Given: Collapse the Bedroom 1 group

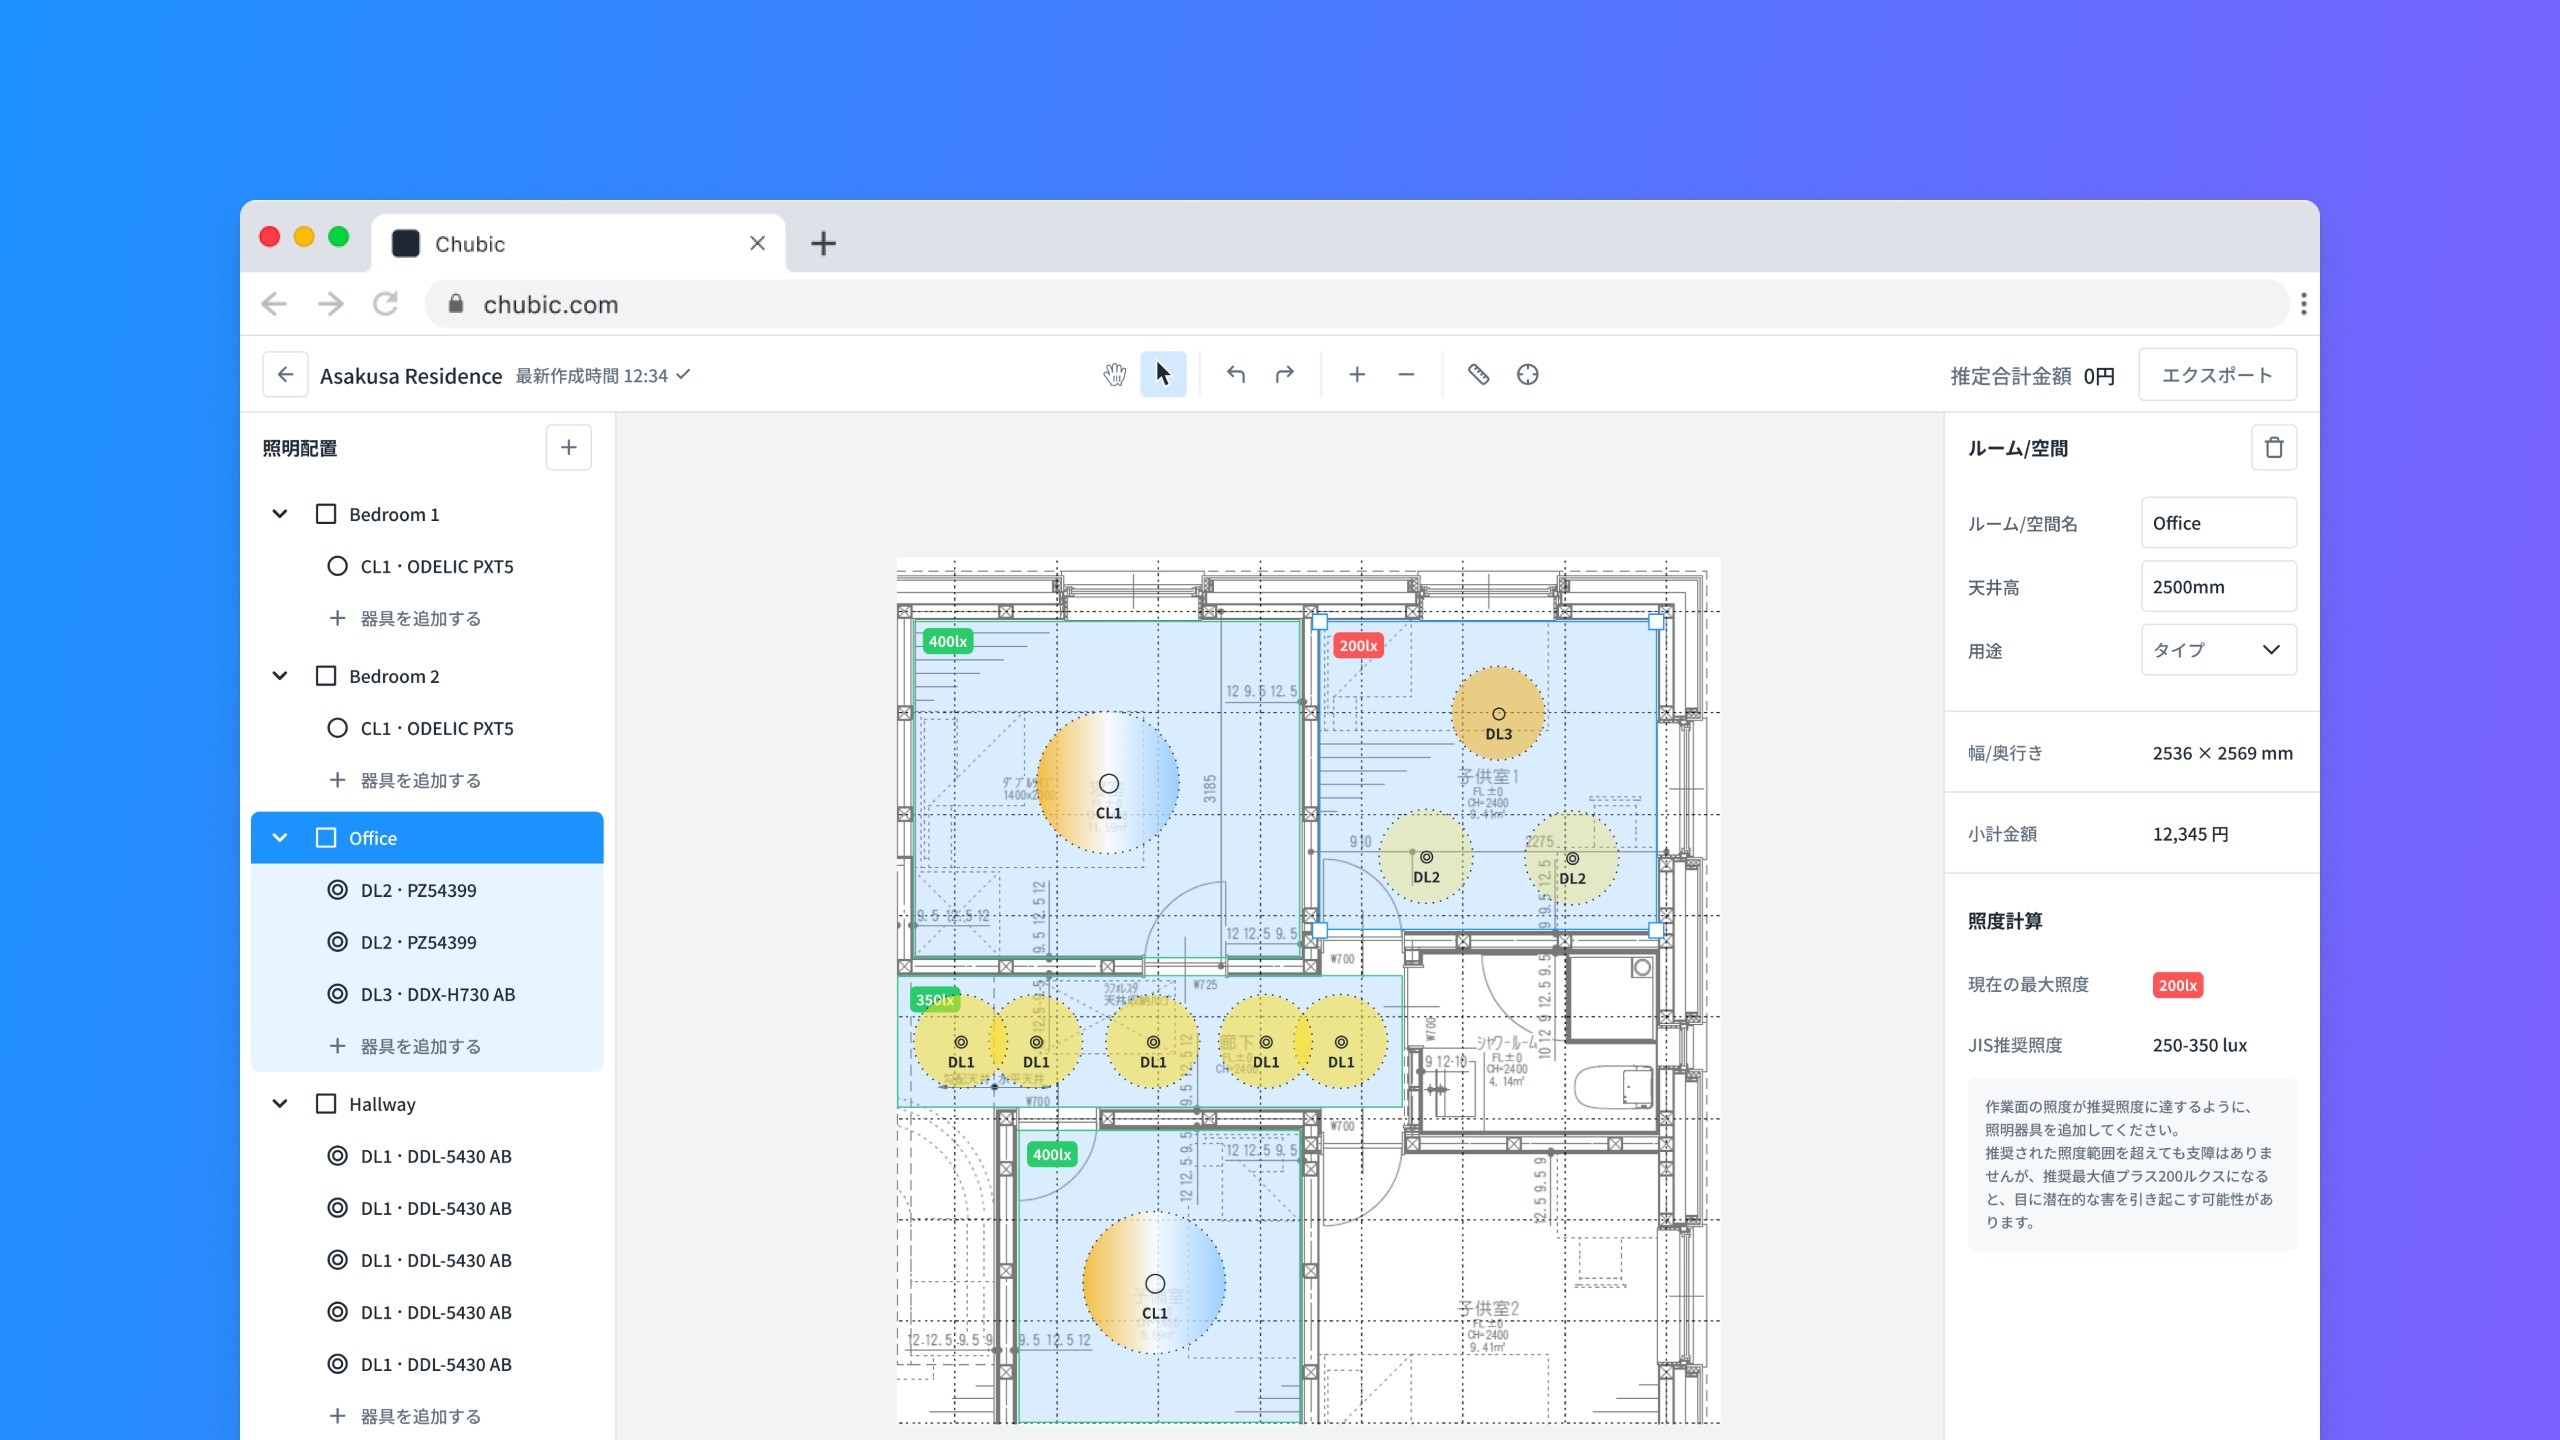Looking at the screenshot, I should point(280,514).
